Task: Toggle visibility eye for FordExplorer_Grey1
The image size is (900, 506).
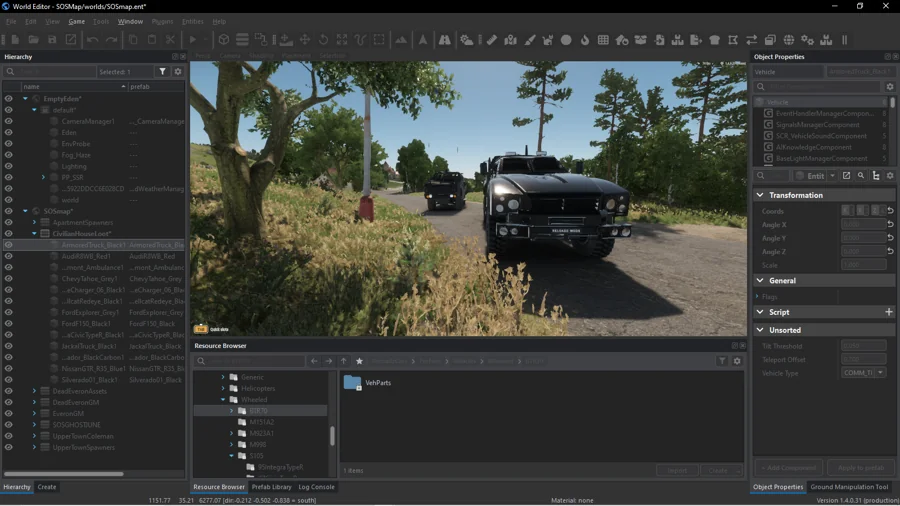Action: [9, 312]
